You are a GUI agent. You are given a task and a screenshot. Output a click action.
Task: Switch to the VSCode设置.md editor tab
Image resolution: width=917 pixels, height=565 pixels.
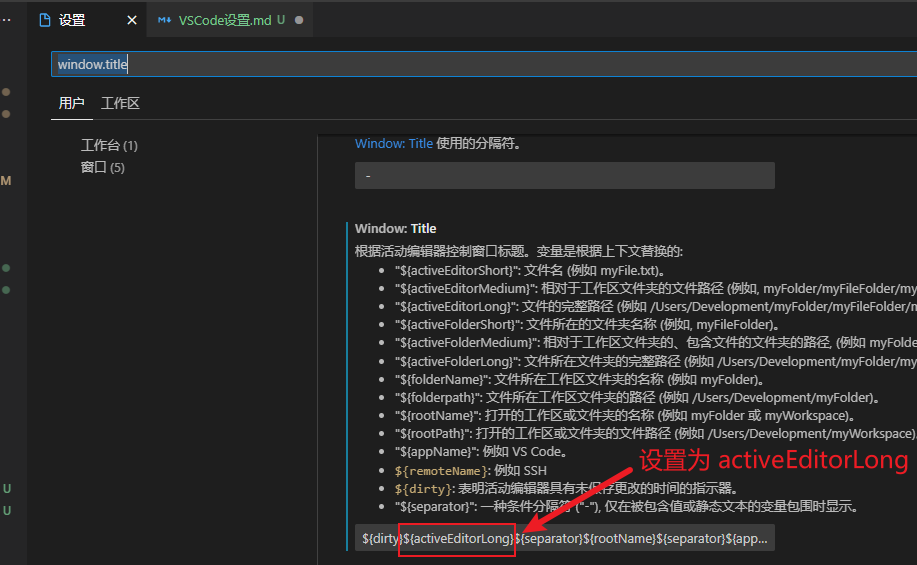pos(224,20)
